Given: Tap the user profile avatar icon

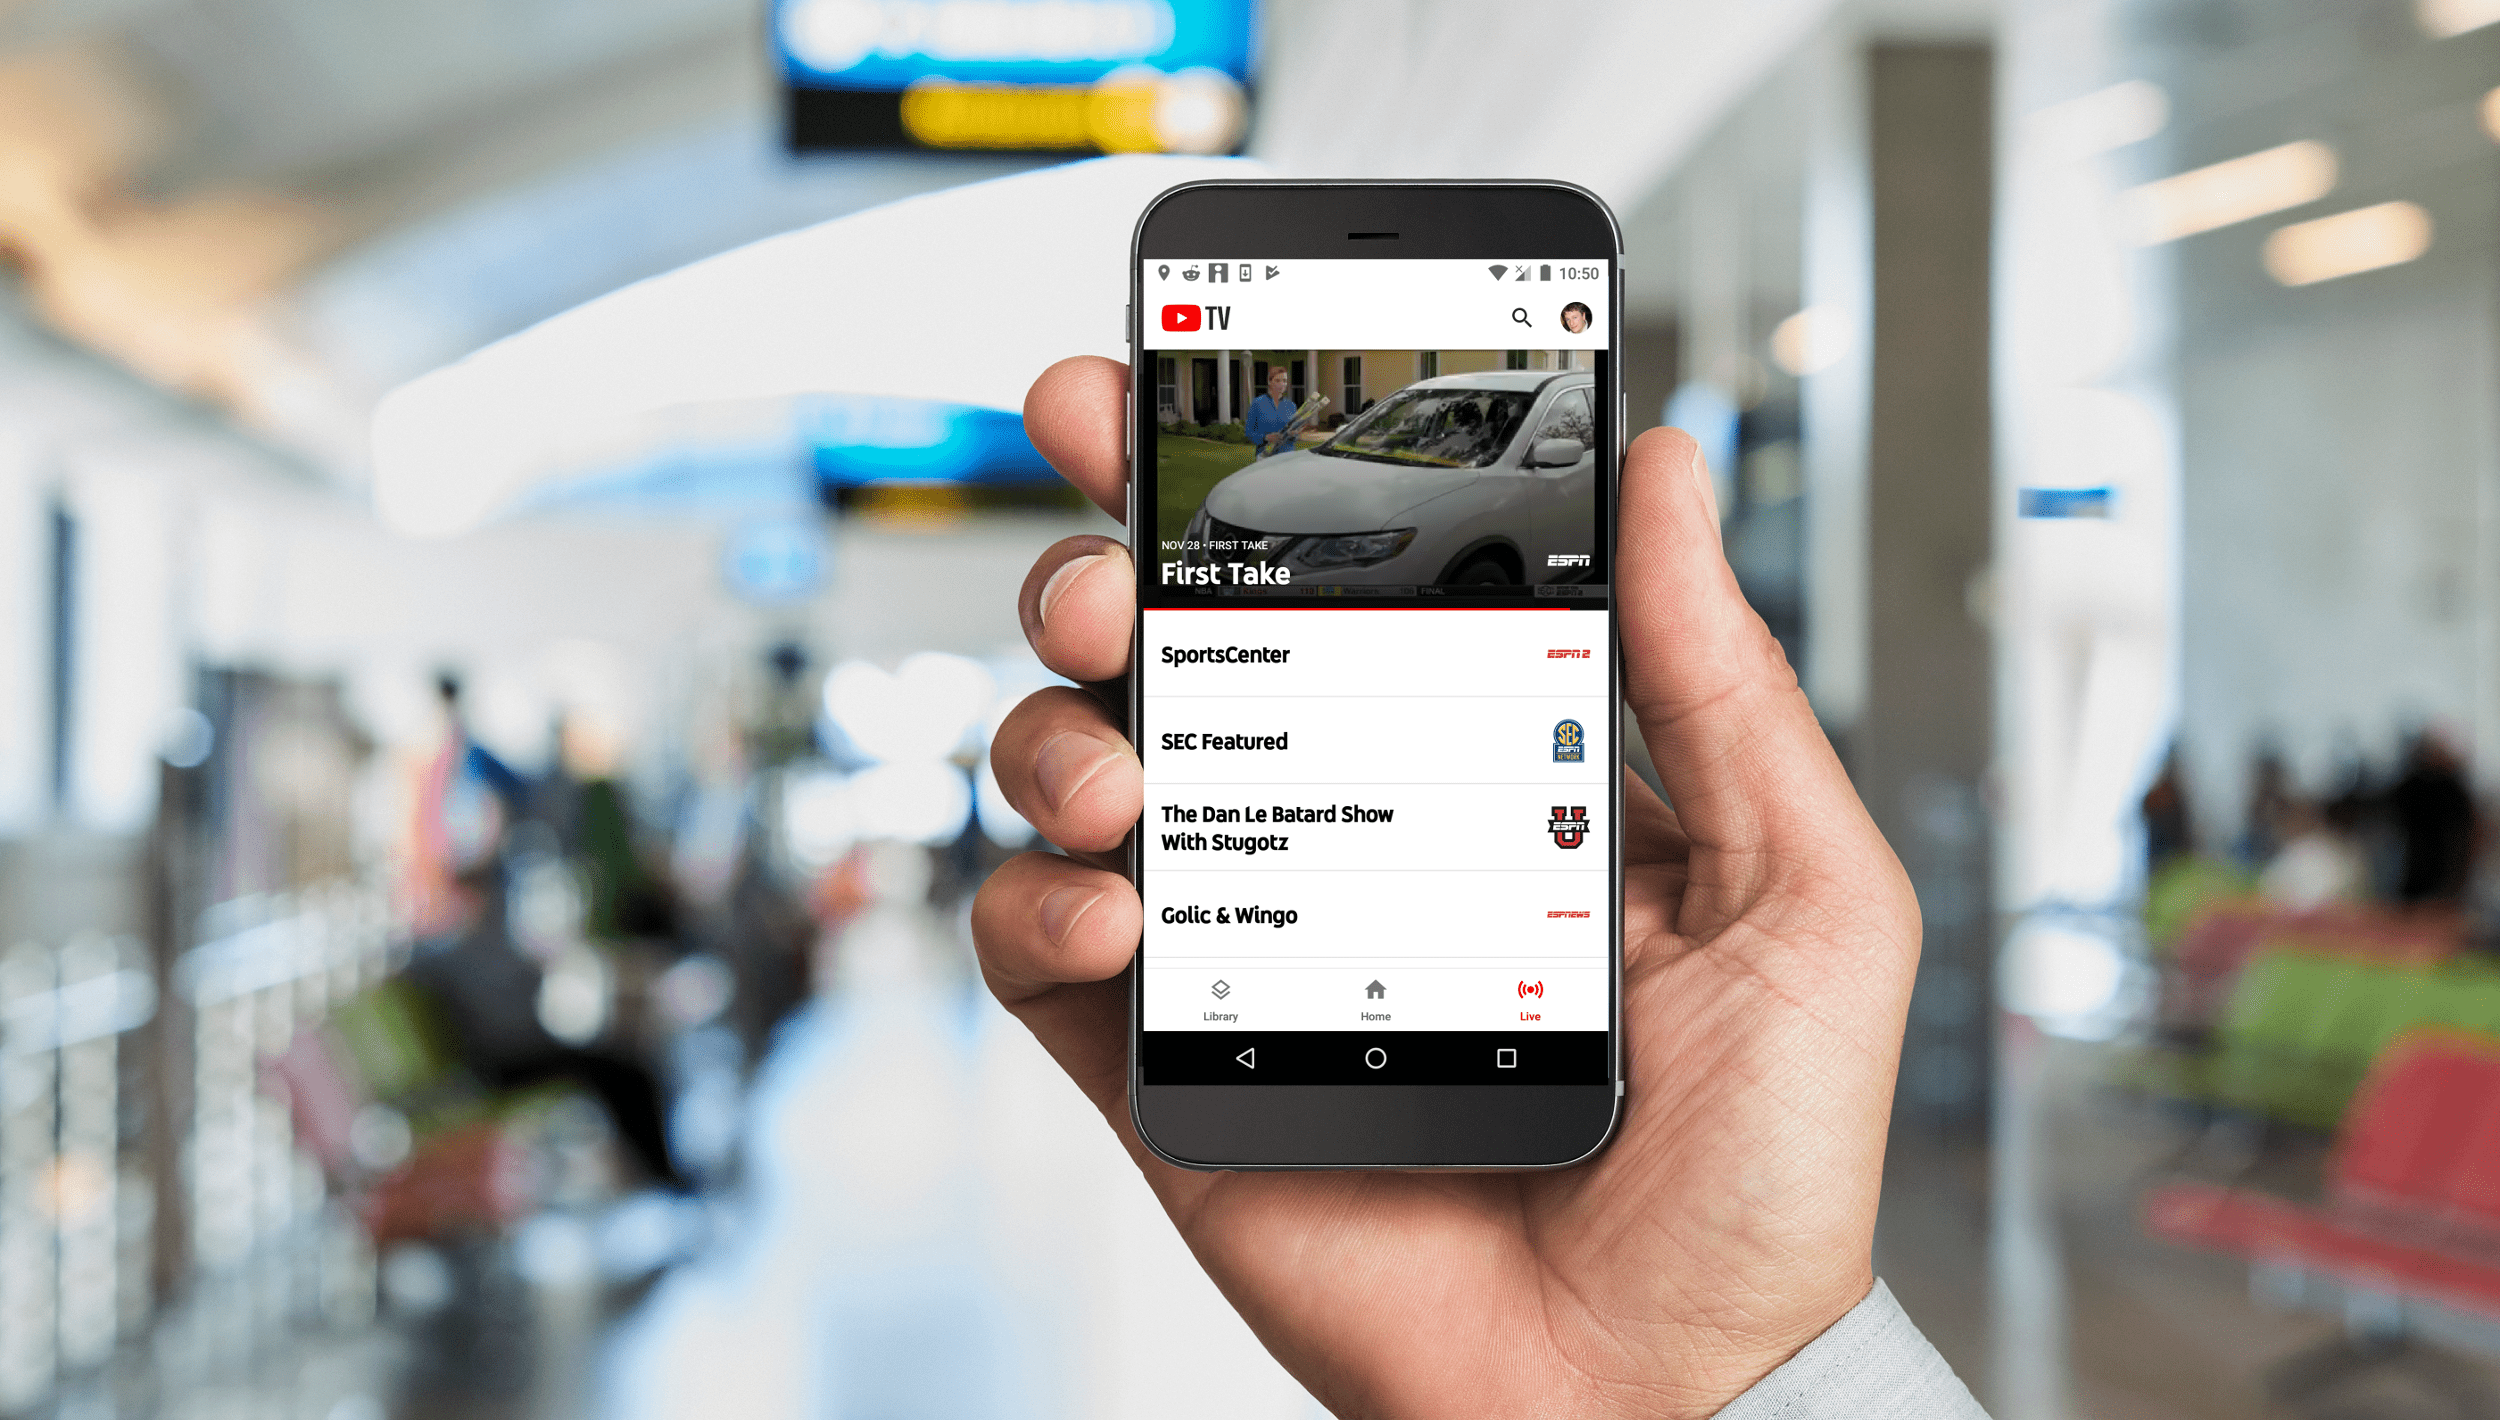Looking at the screenshot, I should pos(1575,318).
